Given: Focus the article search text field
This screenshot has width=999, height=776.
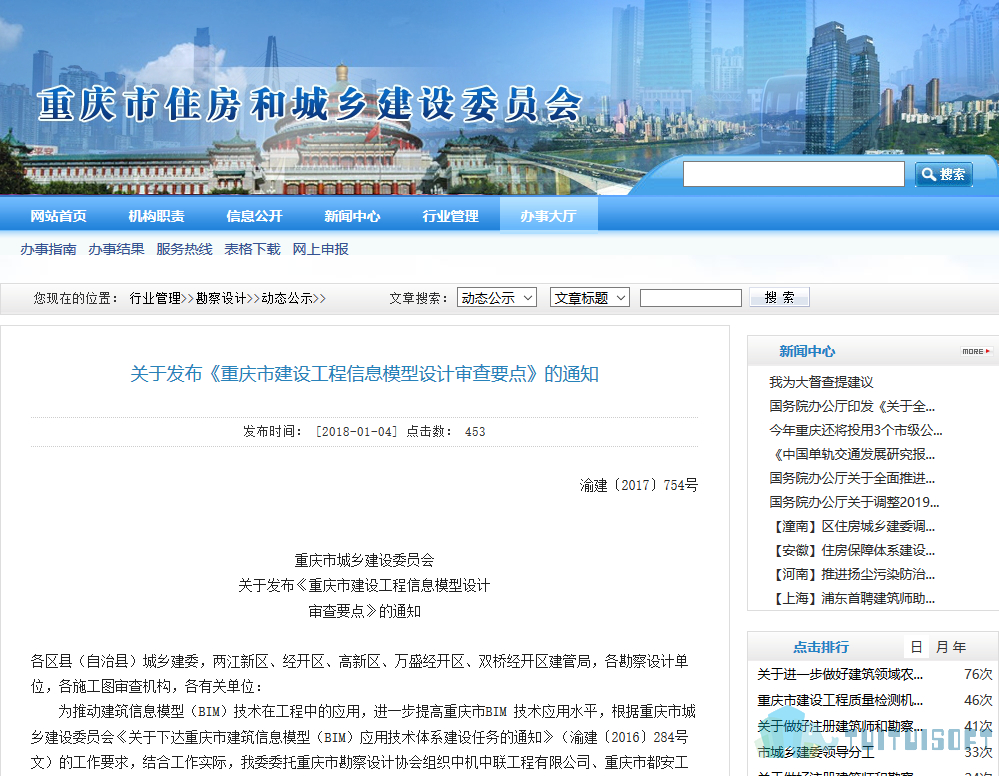Looking at the screenshot, I should [x=691, y=298].
